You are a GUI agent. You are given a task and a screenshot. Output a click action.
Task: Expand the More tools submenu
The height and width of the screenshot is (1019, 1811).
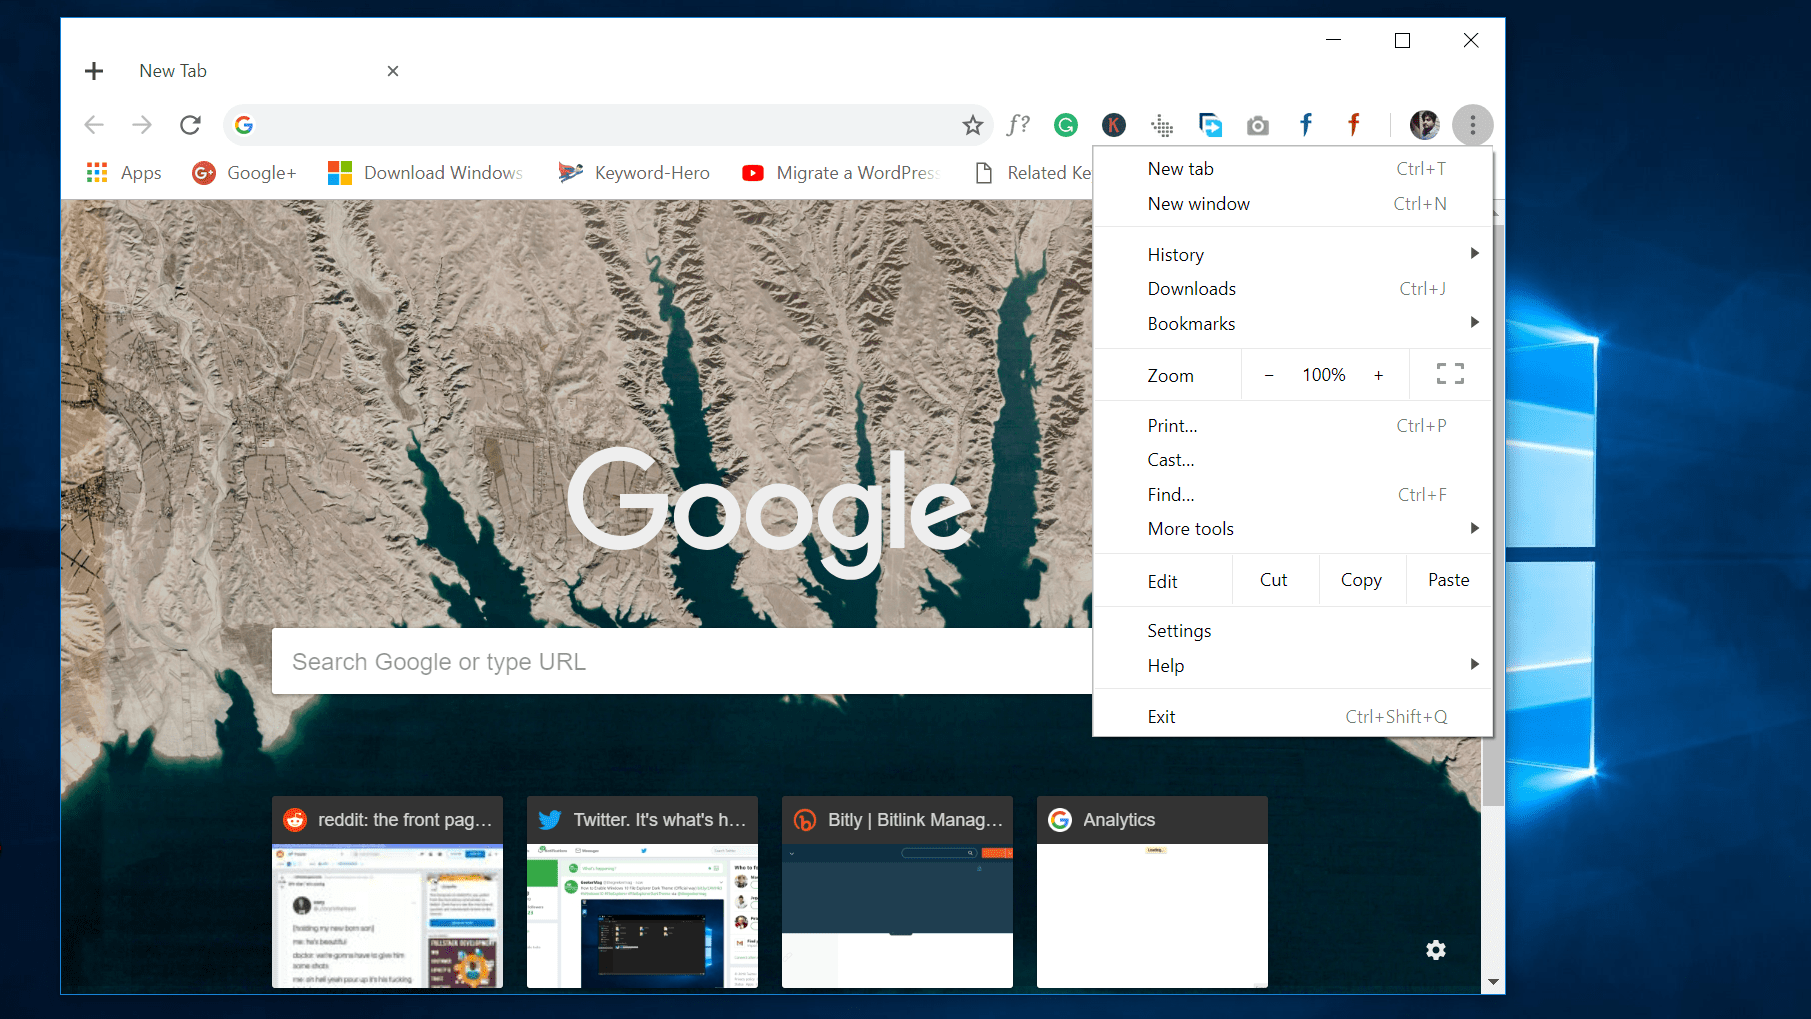pos(1293,529)
